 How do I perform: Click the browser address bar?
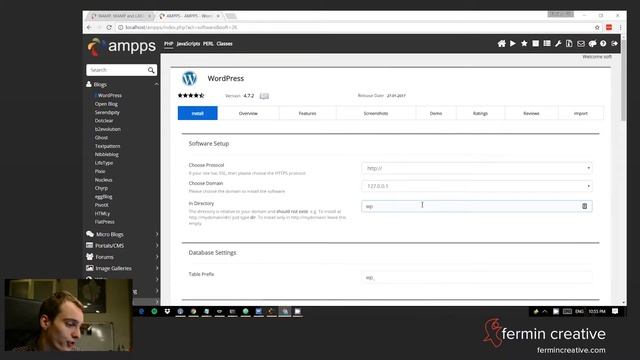pos(353,27)
